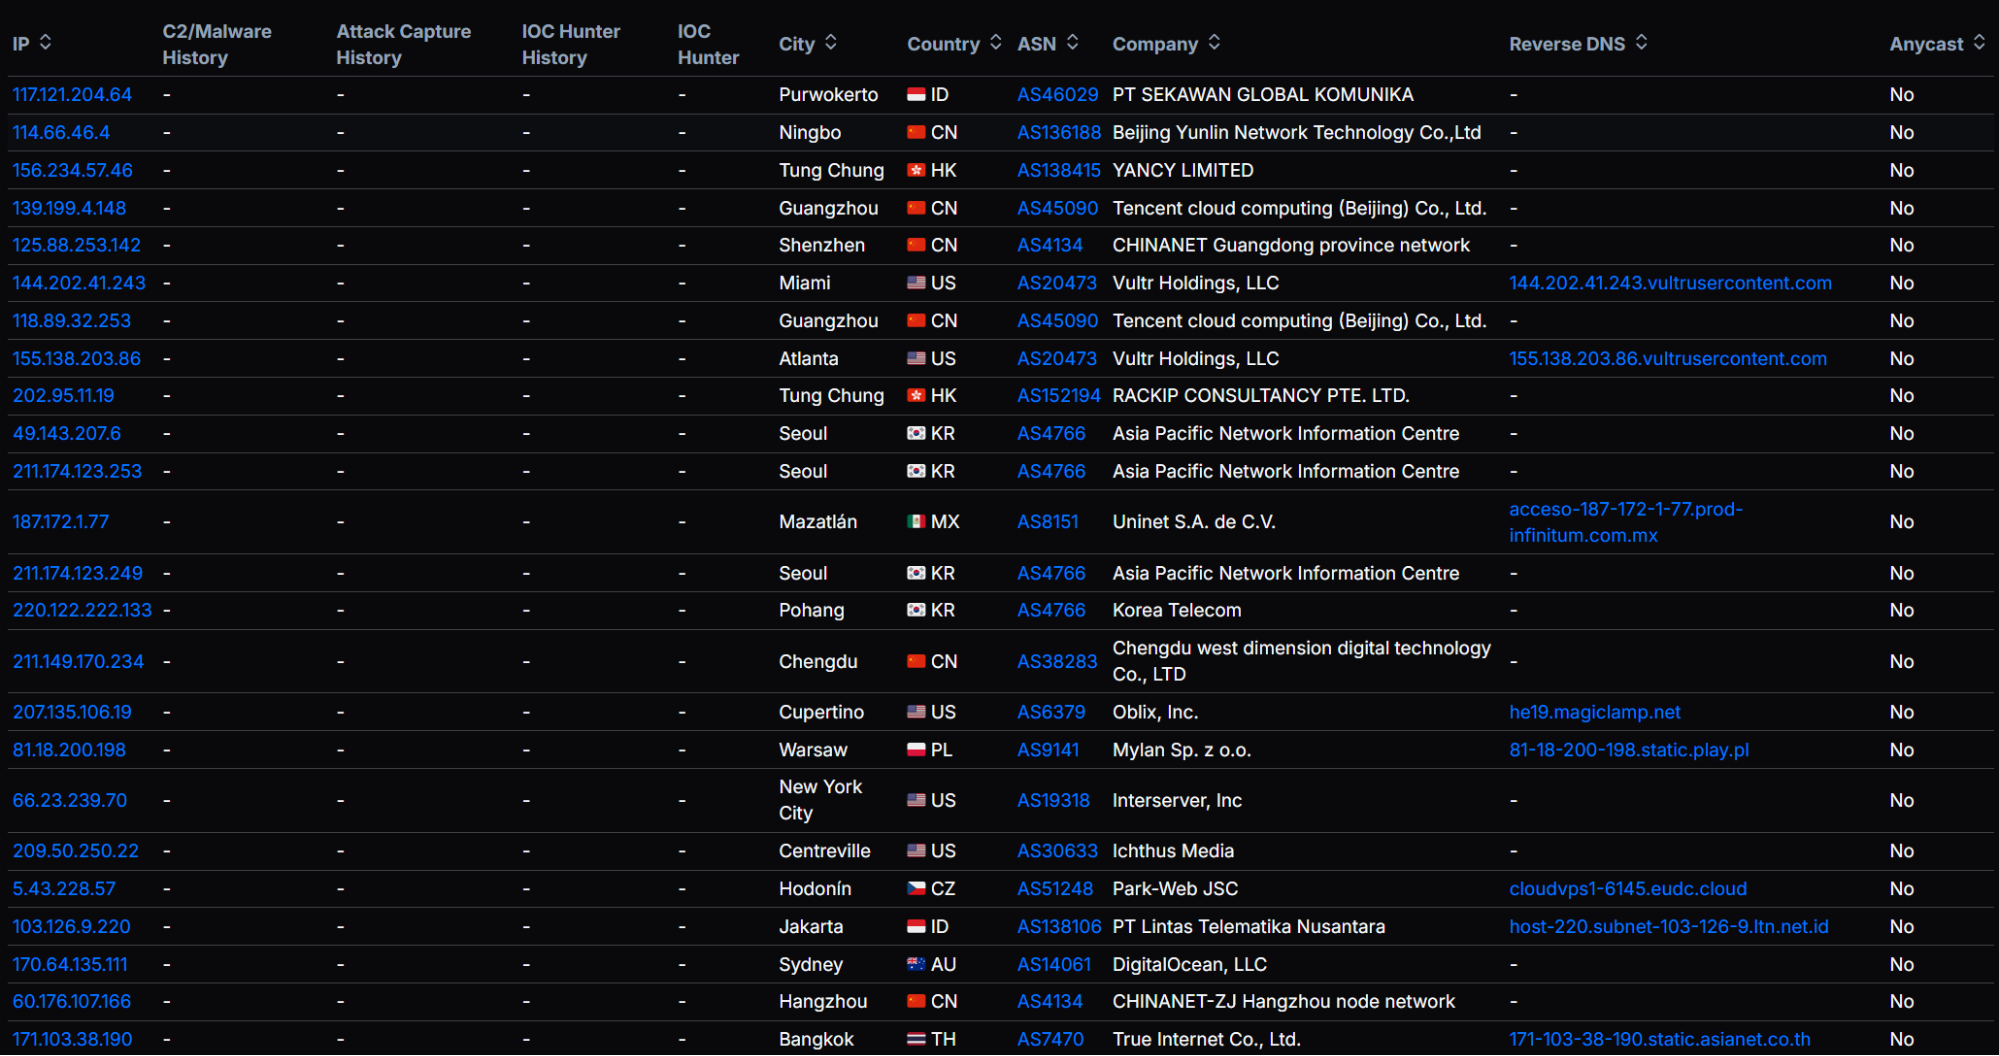The height and width of the screenshot is (1056, 1999).
Task: Open ASN link AS46029
Action: (1057, 95)
